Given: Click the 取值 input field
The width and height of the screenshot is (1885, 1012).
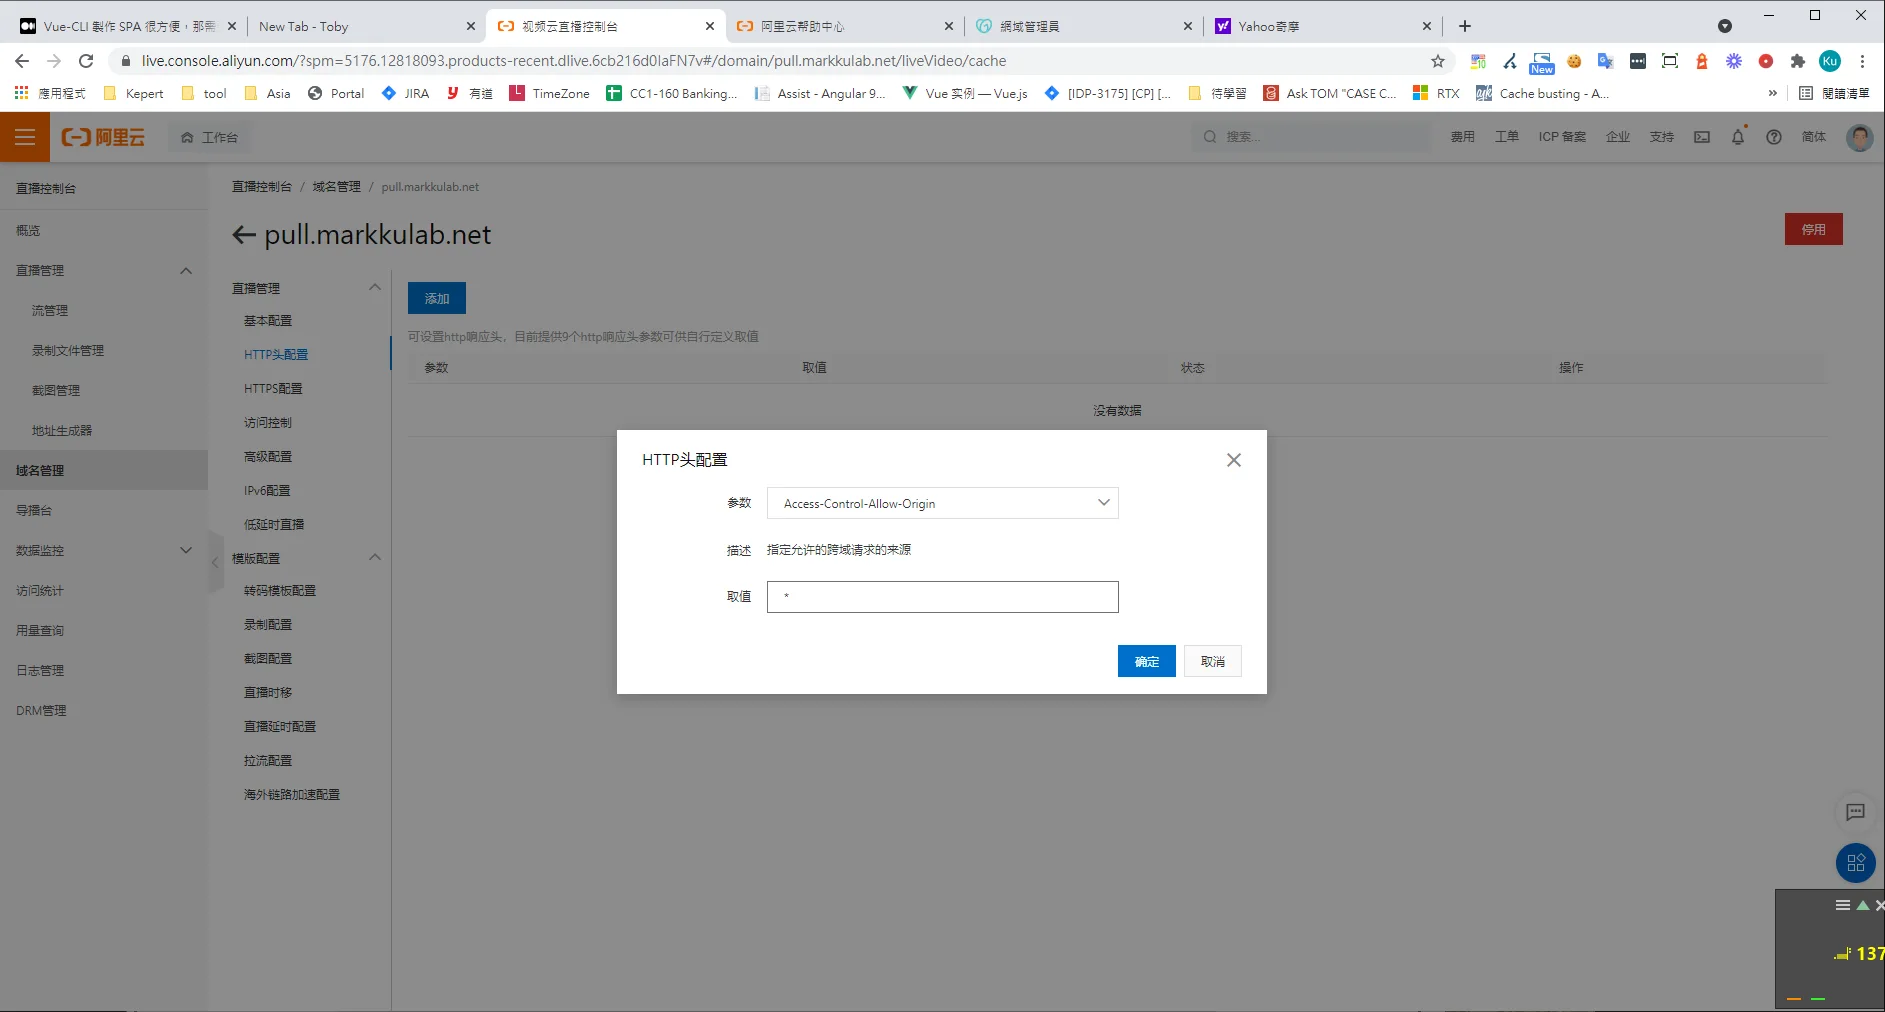Looking at the screenshot, I should 942,597.
